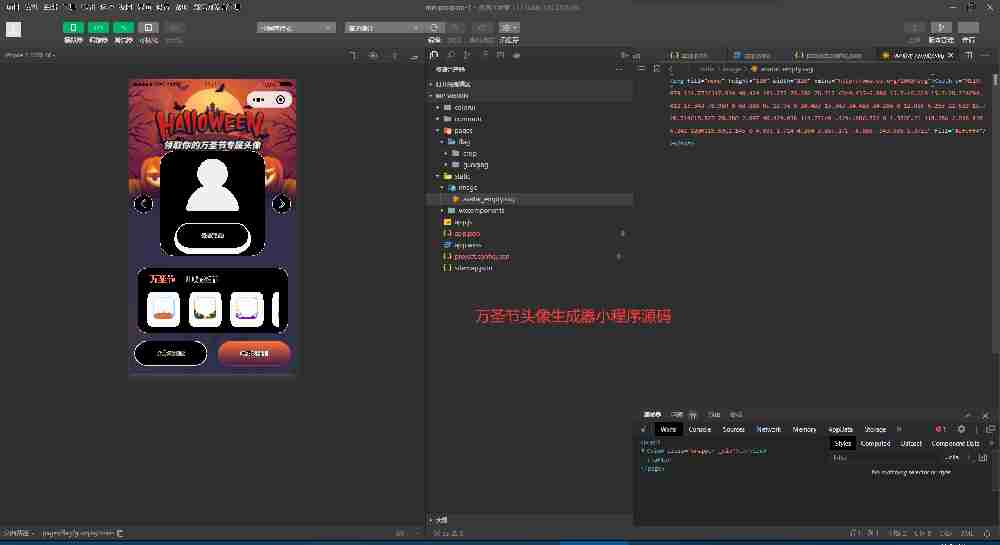Screen dimensions: 1000x545
Task: Click the compile refresh icon
Action: pyautogui.click(x=434, y=27)
